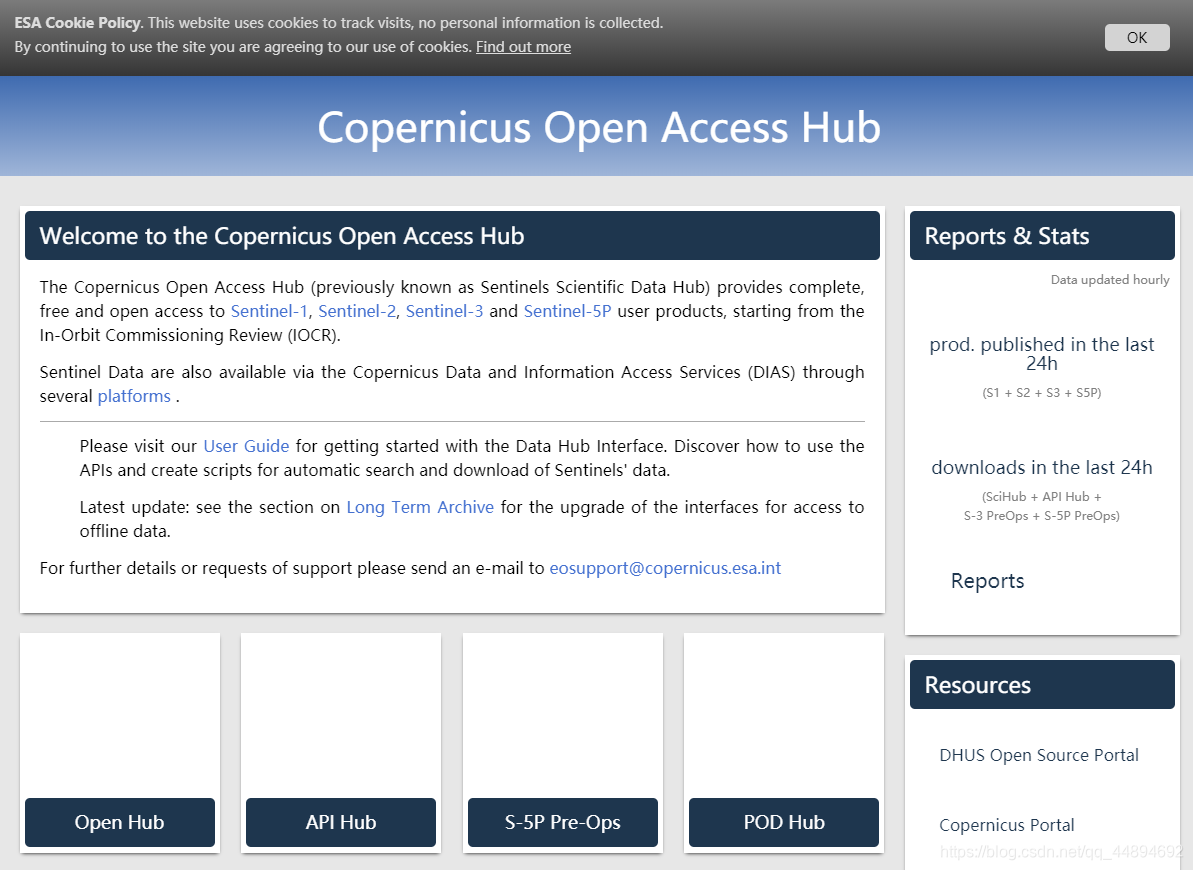Open the Sentinel-3 link
The width and height of the screenshot is (1193, 870).
(444, 311)
